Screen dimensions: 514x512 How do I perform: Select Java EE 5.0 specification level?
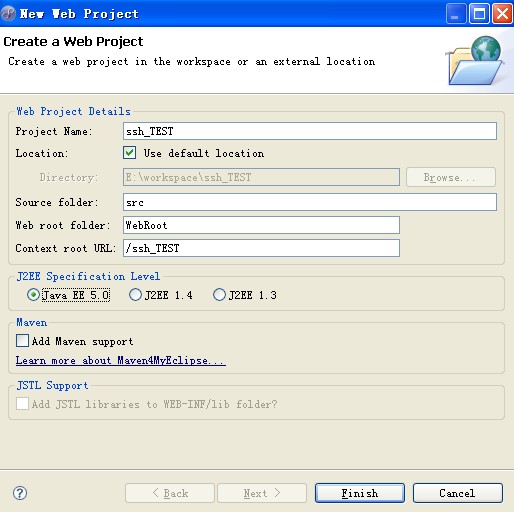click(x=33, y=295)
